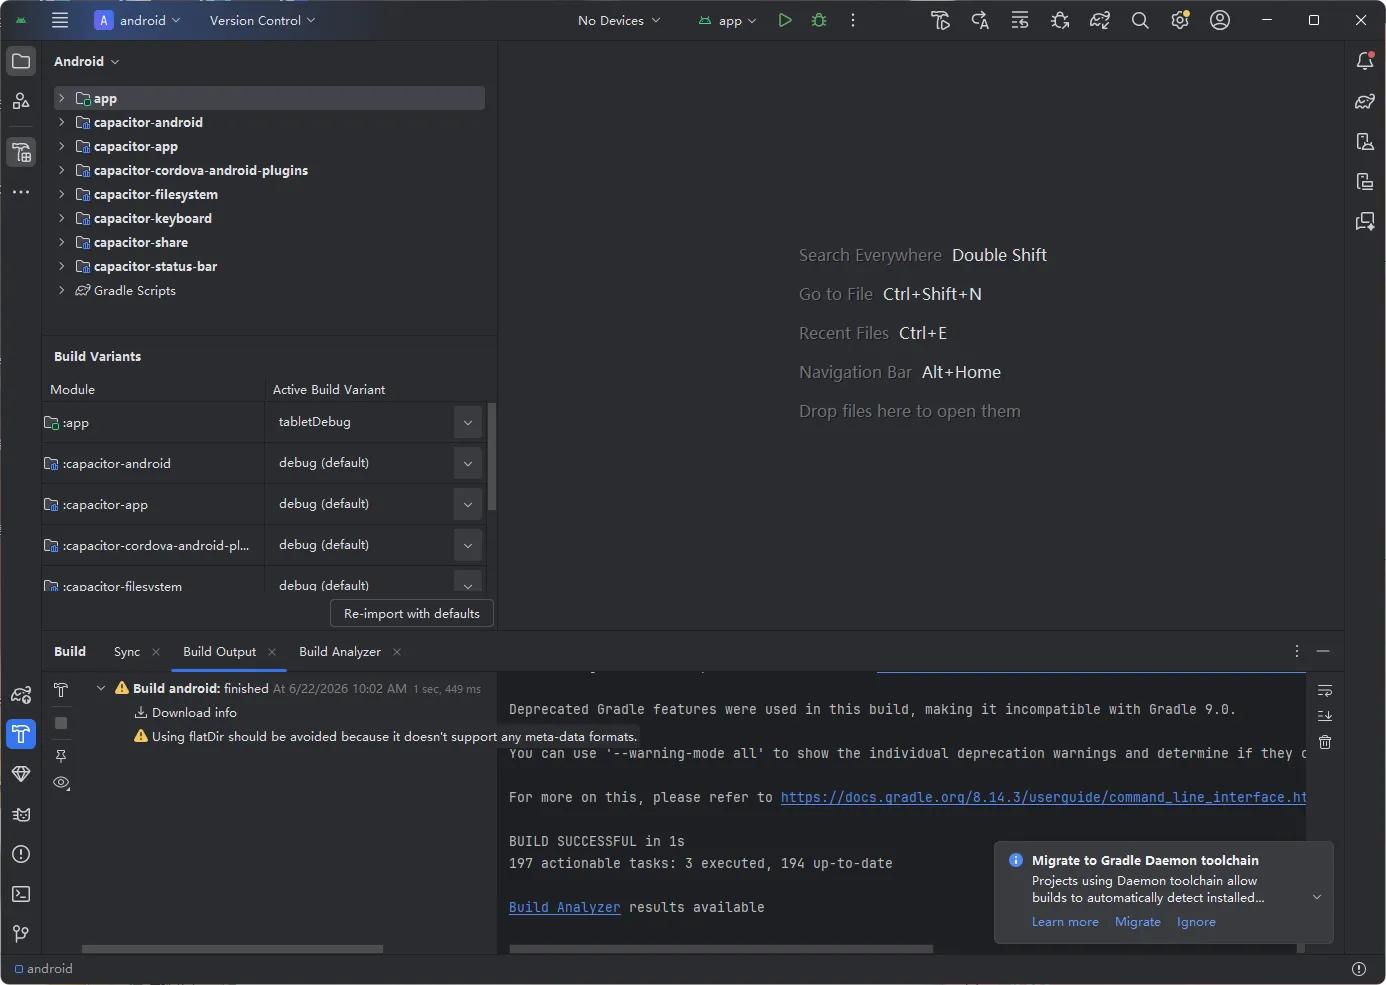
Task: Open the Notifications bell icon
Action: tap(1365, 61)
